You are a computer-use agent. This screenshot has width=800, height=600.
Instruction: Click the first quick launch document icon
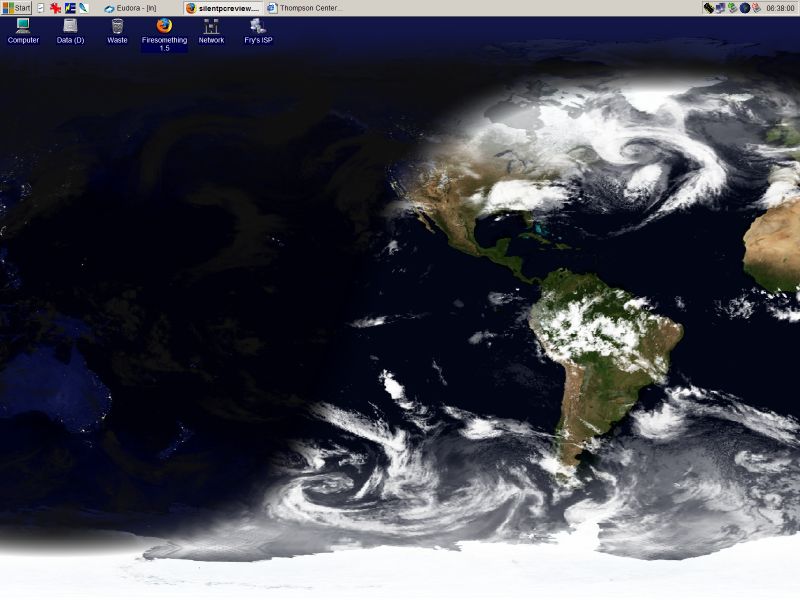pos(41,8)
